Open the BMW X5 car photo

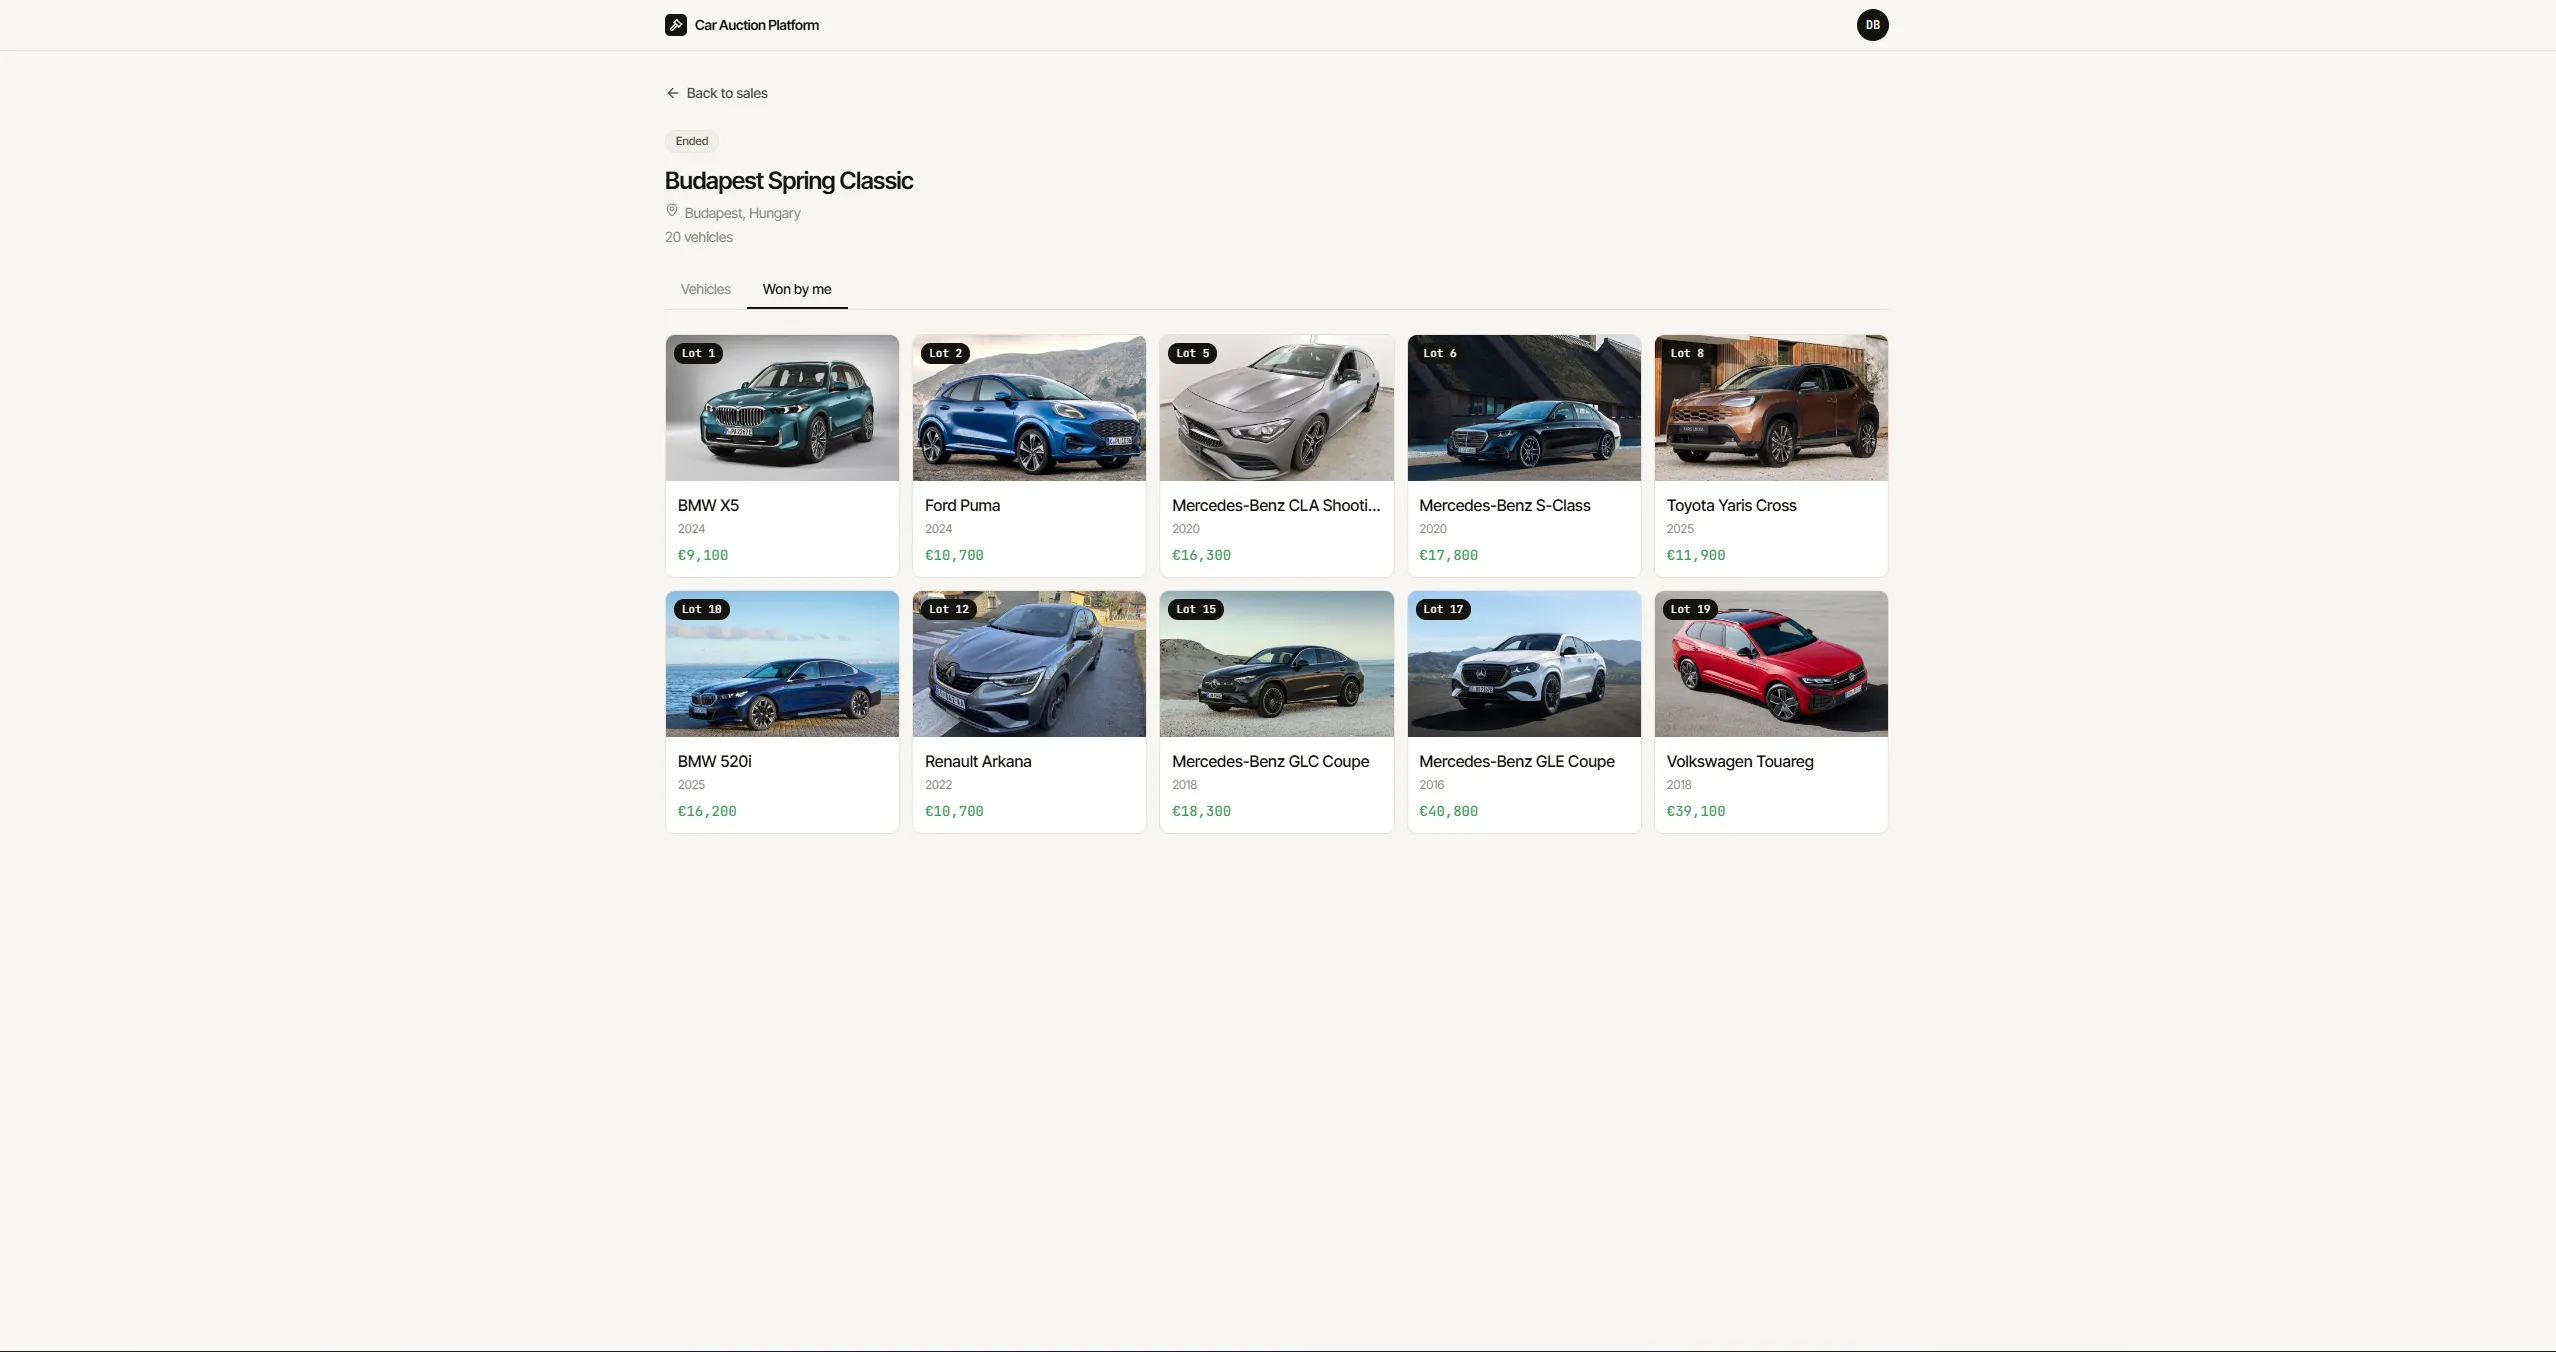[x=782, y=408]
